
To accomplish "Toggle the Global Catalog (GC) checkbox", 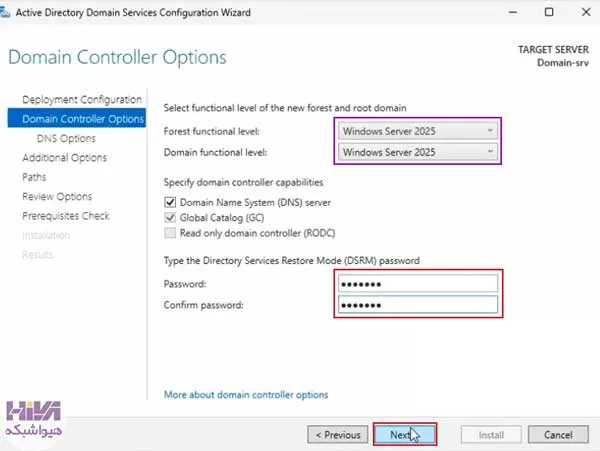I will click(170, 218).
